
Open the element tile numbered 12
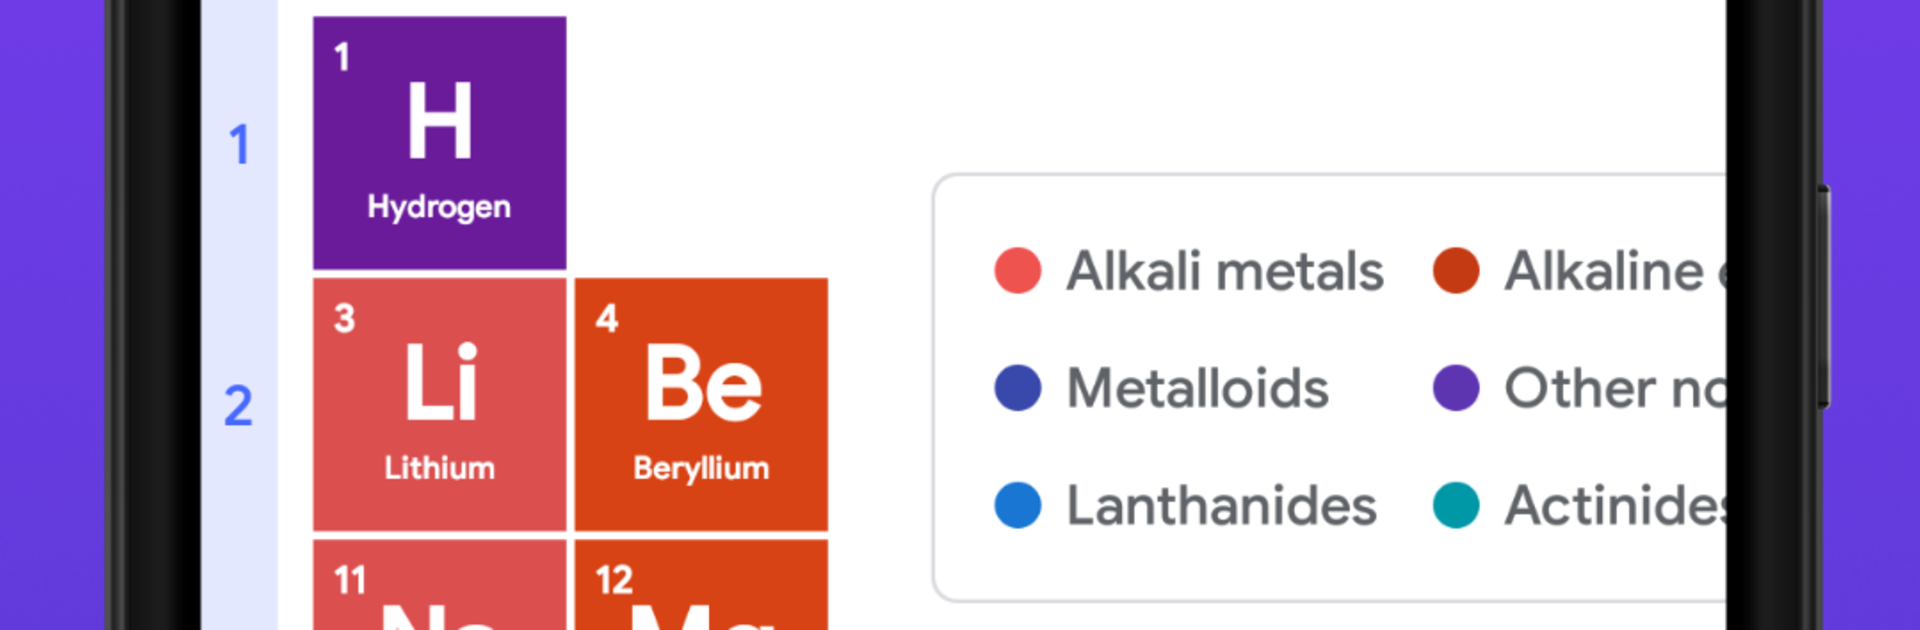701,586
